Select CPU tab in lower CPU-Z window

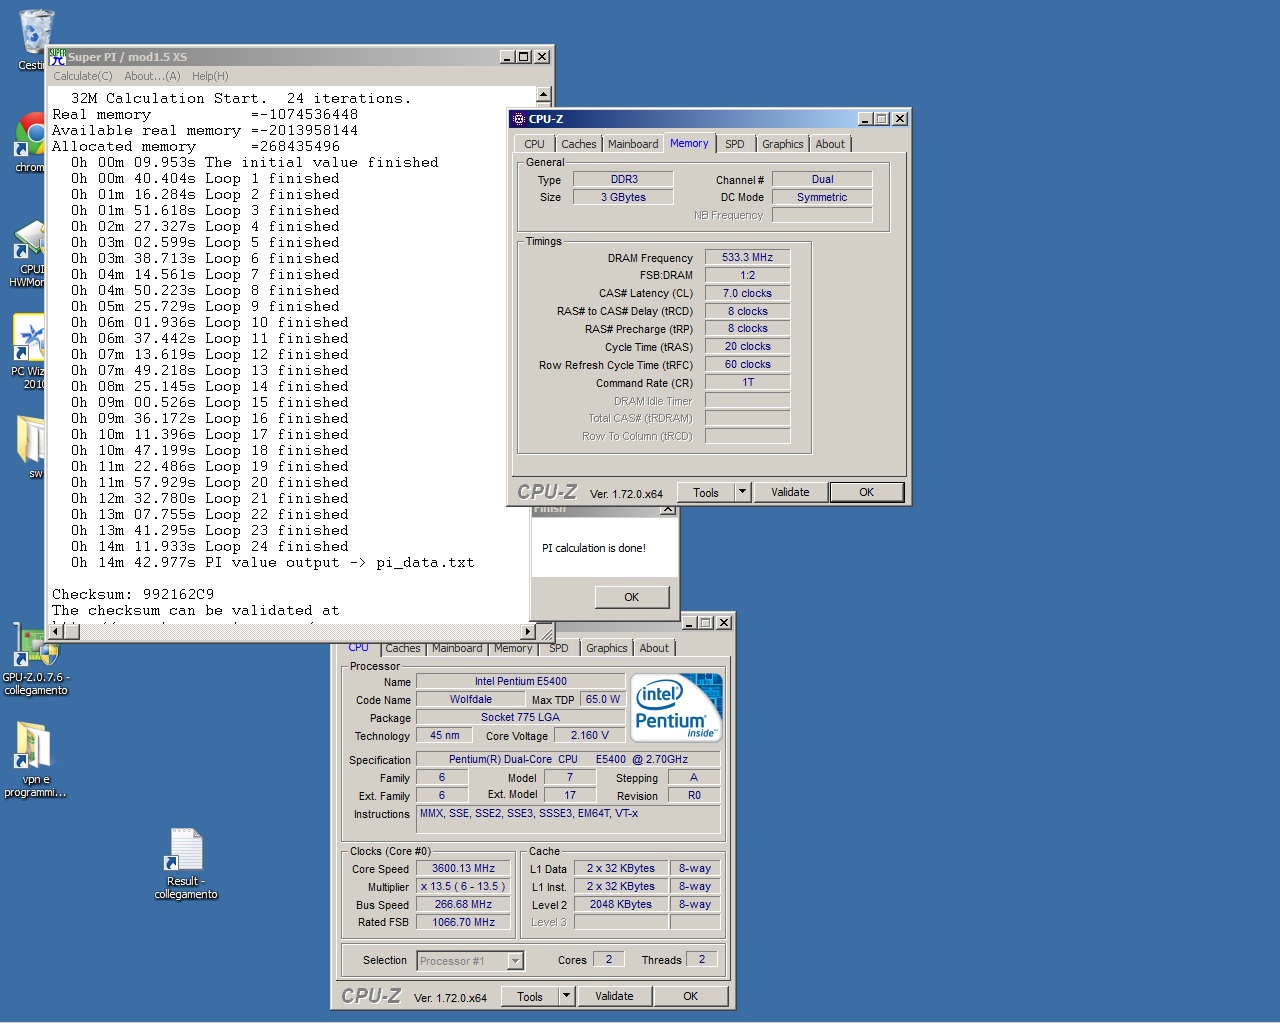click(359, 648)
